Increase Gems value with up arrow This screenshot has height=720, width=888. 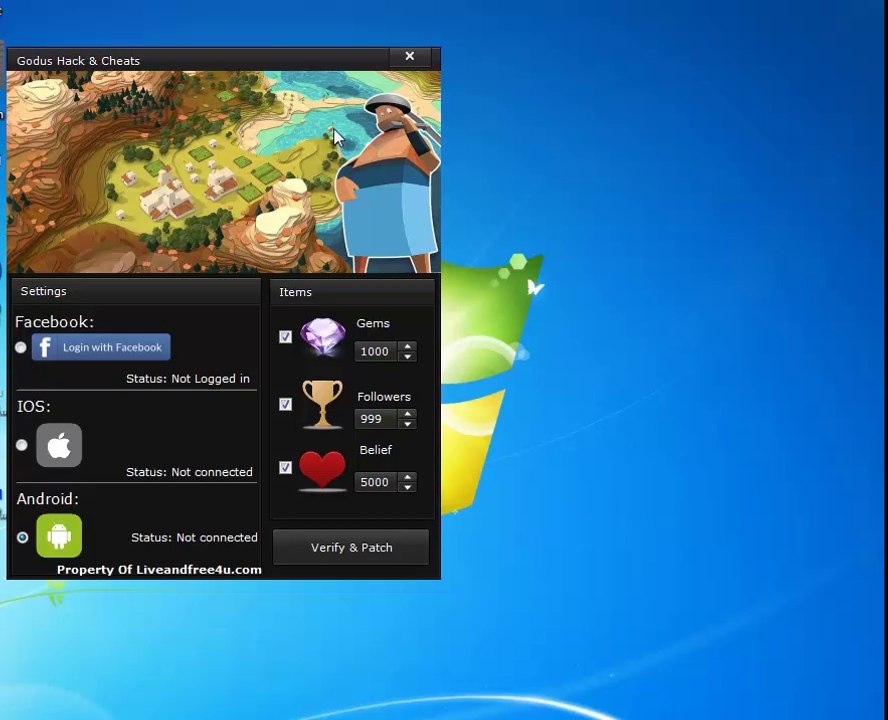(408, 346)
